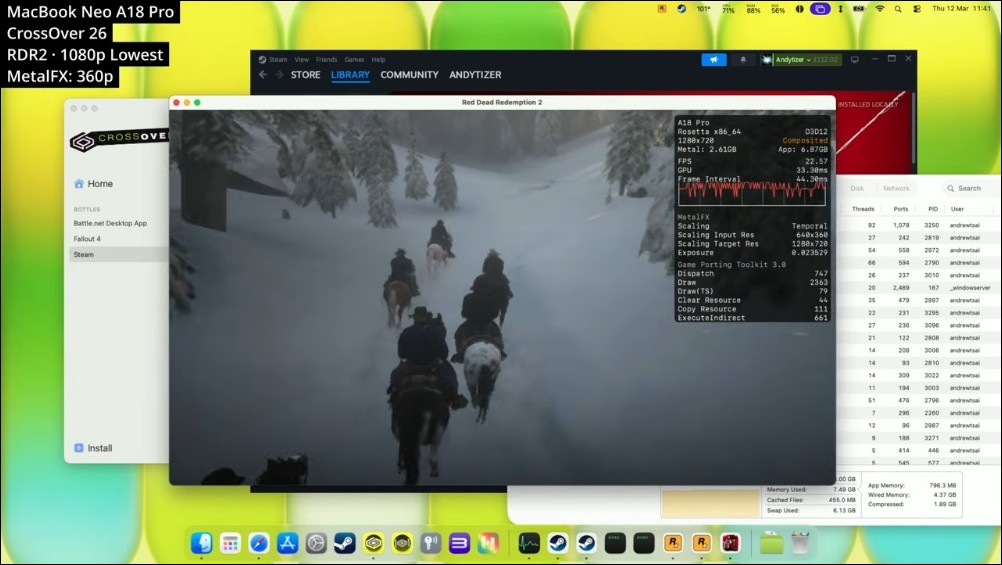Switch to Network tab in Activity Monitor
The image size is (1002, 565).
coord(896,189)
